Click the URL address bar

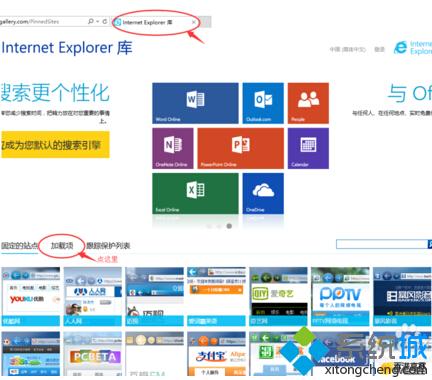(43, 22)
